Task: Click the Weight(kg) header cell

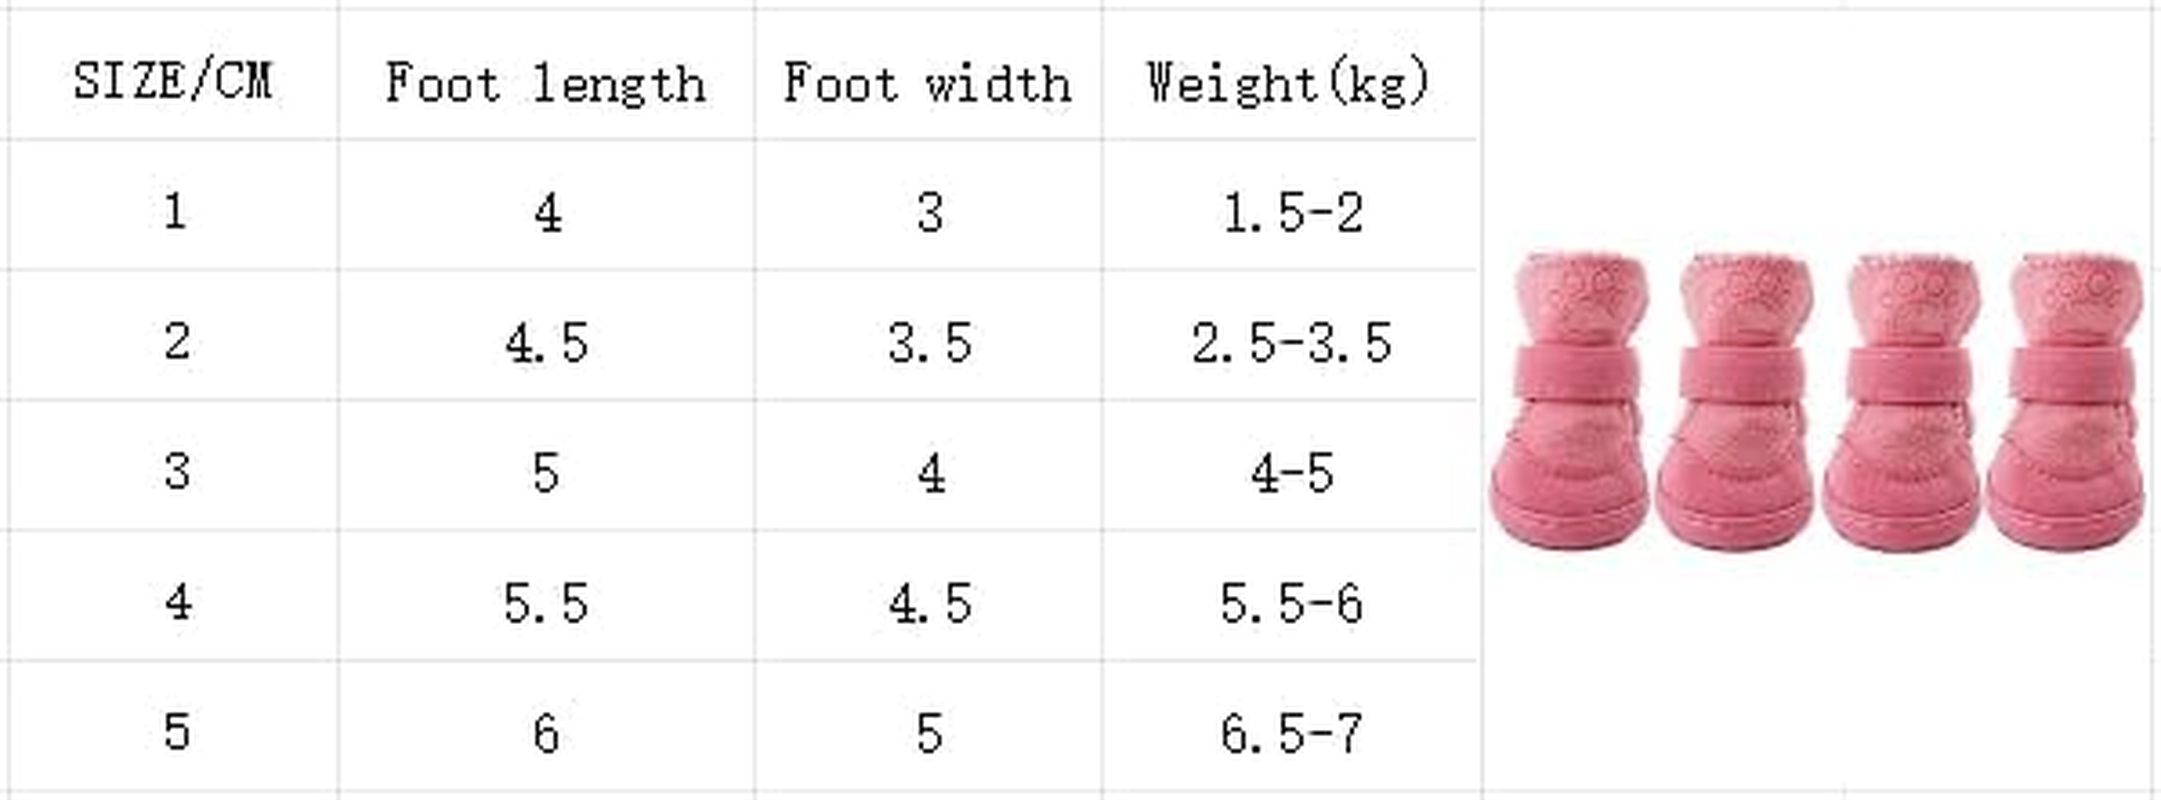Action: coord(1289,82)
